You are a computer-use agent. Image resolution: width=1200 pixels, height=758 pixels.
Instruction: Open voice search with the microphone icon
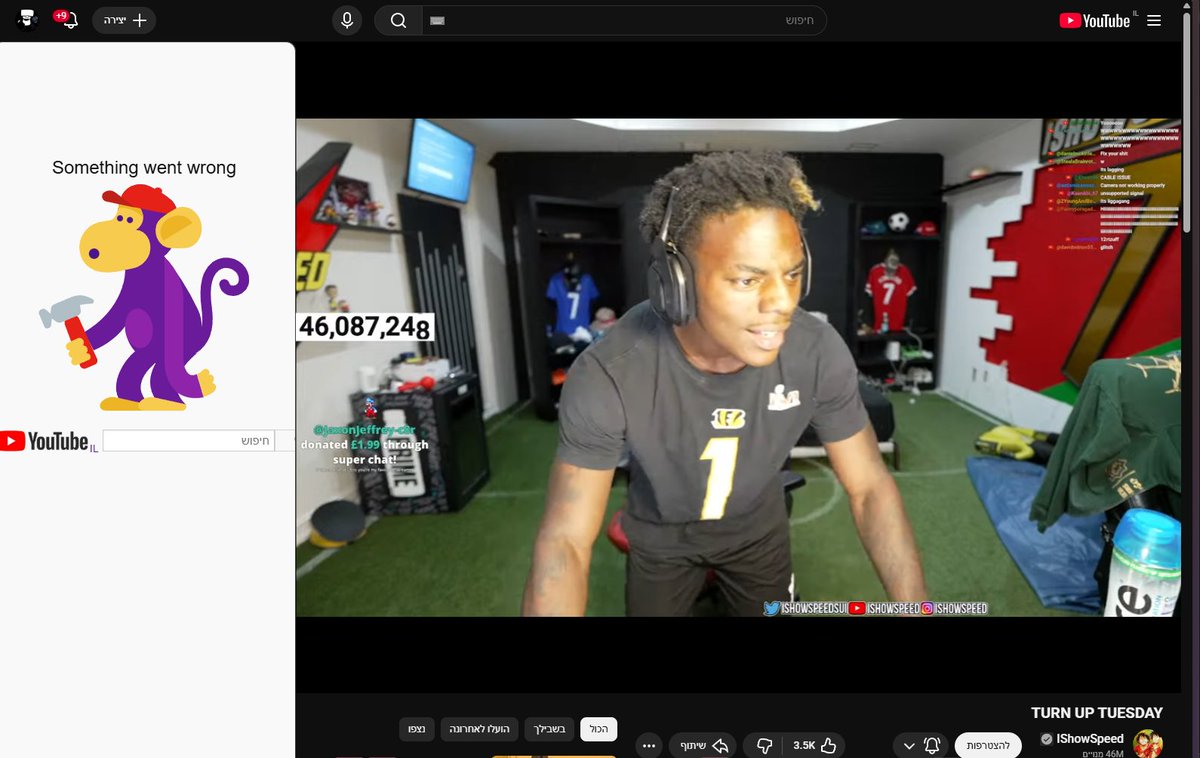(x=346, y=20)
